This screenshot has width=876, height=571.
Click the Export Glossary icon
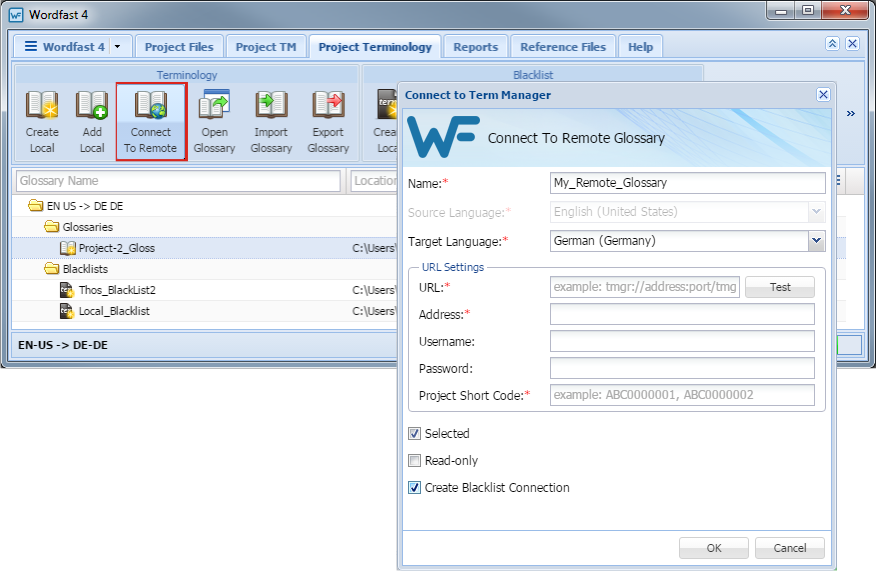pos(328,122)
